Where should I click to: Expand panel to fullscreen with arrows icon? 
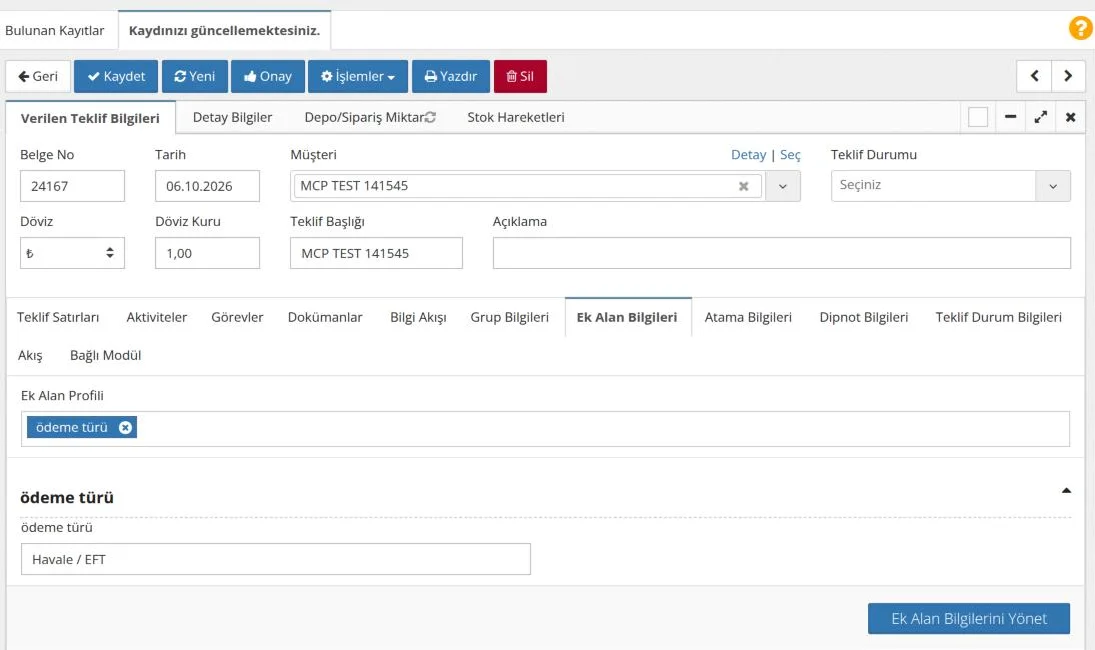[x=1041, y=117]
